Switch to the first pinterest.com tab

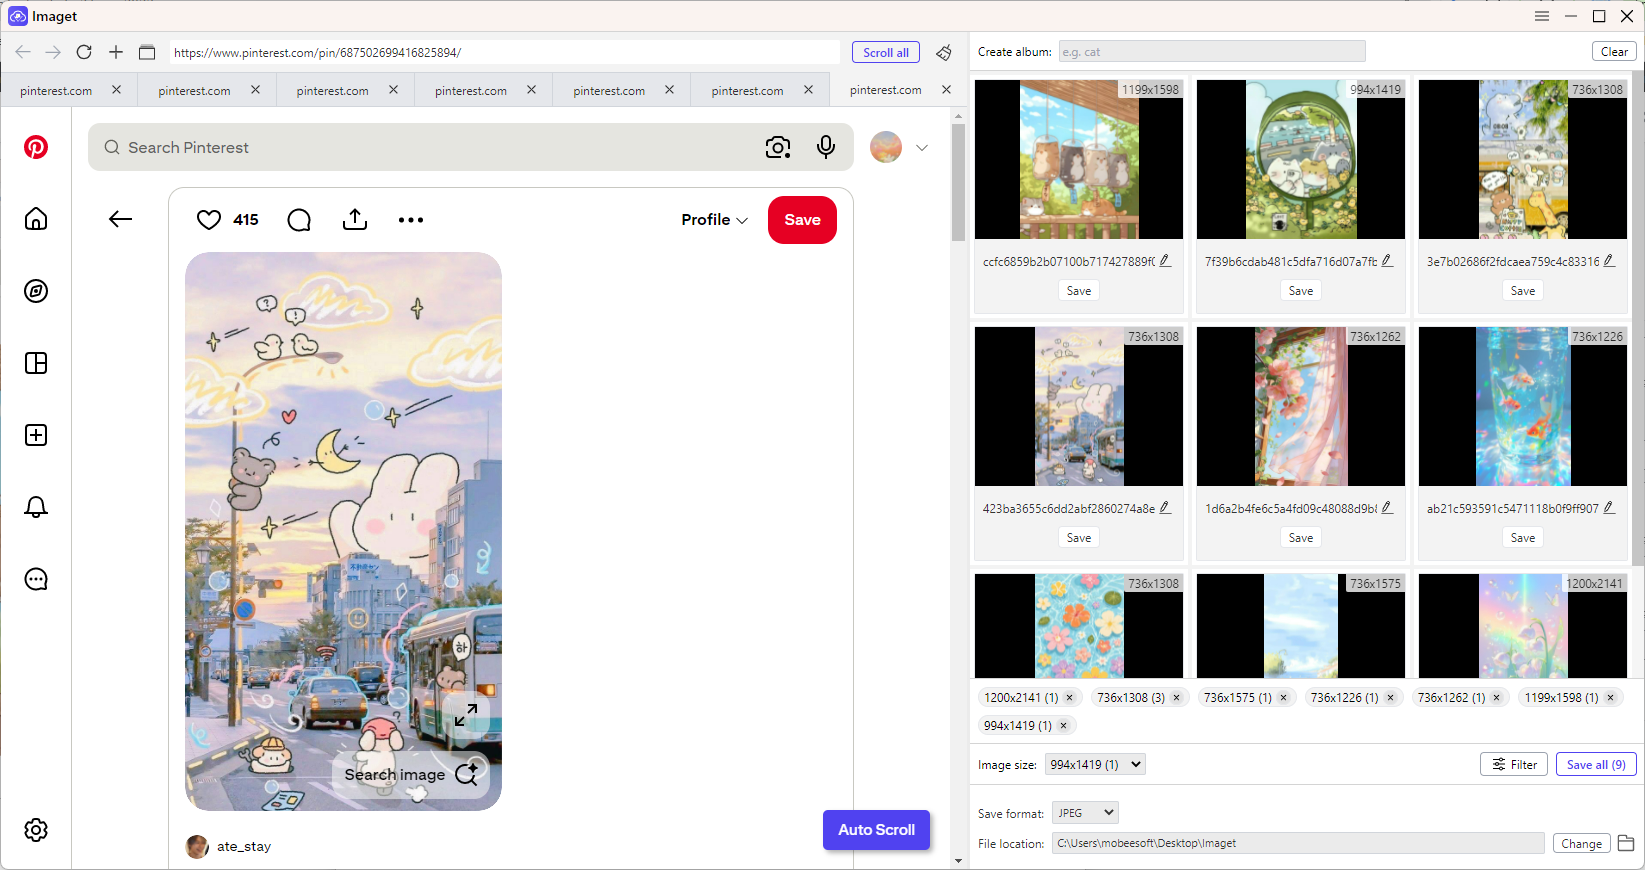coord(56,90)
